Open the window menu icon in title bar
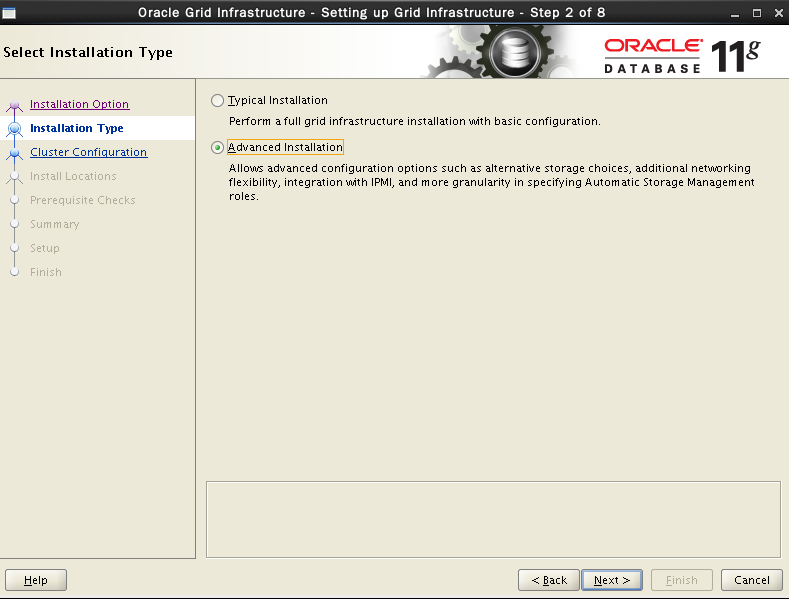Viewport: 789px width, 599px height. point(10,12)
